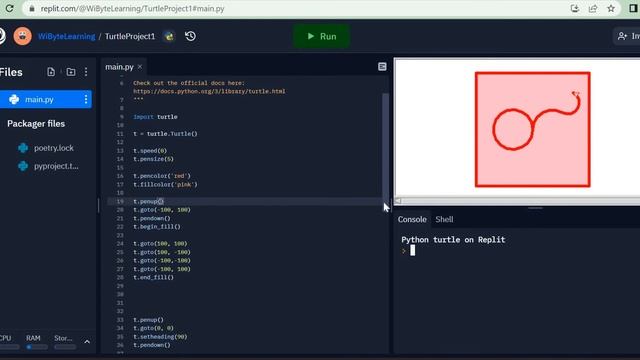The width and height of the screenshot is (640, 360).
Task: Click the share page icon in address bar
Action: (593, 9)
